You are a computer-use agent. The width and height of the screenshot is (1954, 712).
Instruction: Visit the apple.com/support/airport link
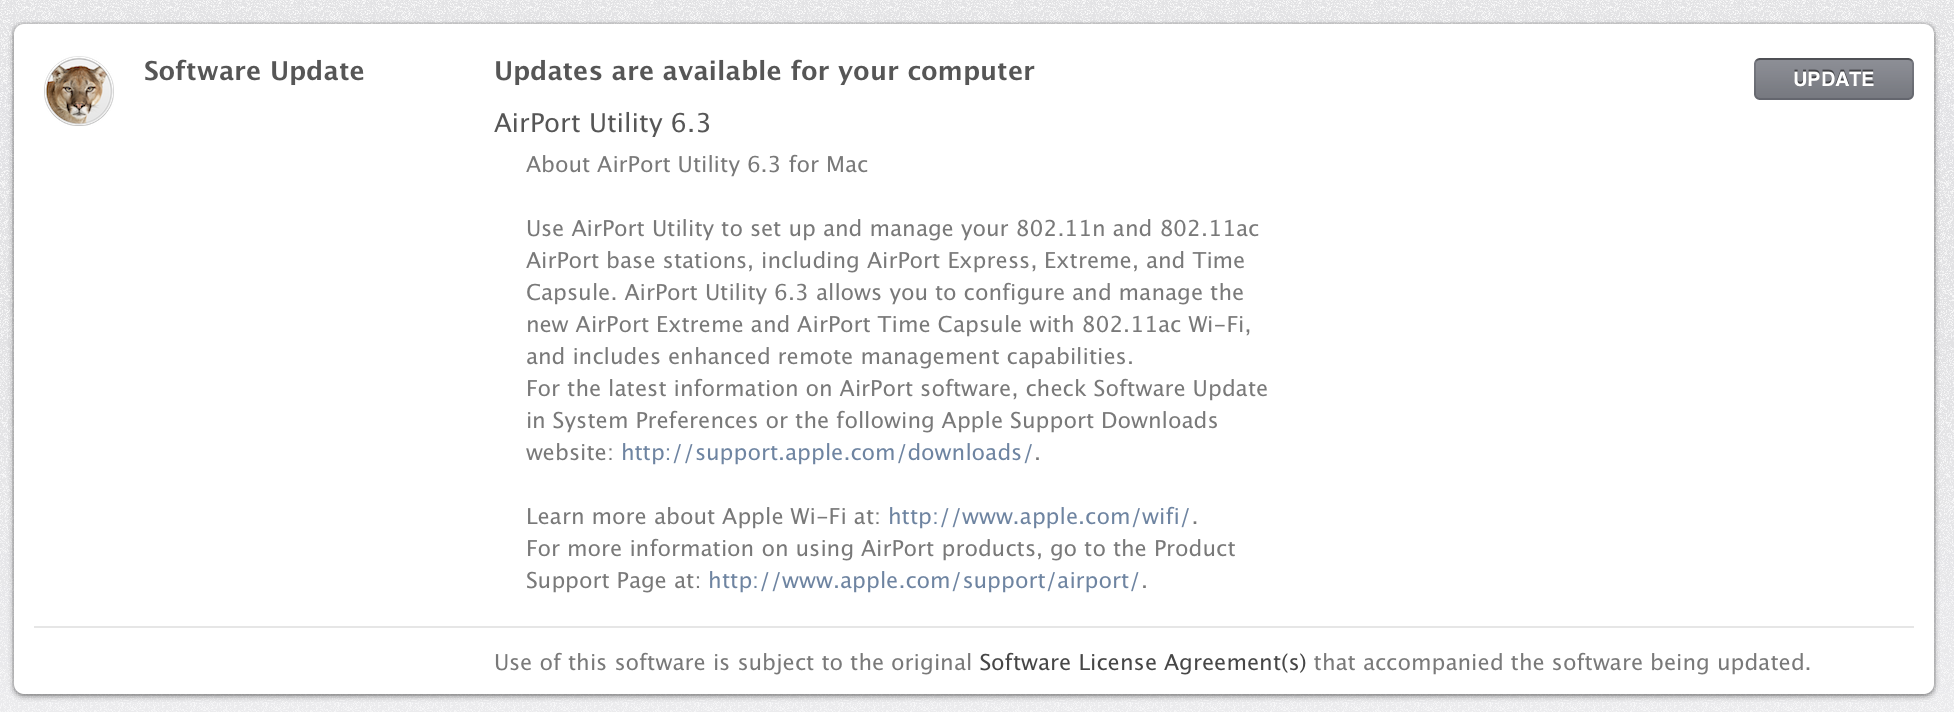click(923, 581)
